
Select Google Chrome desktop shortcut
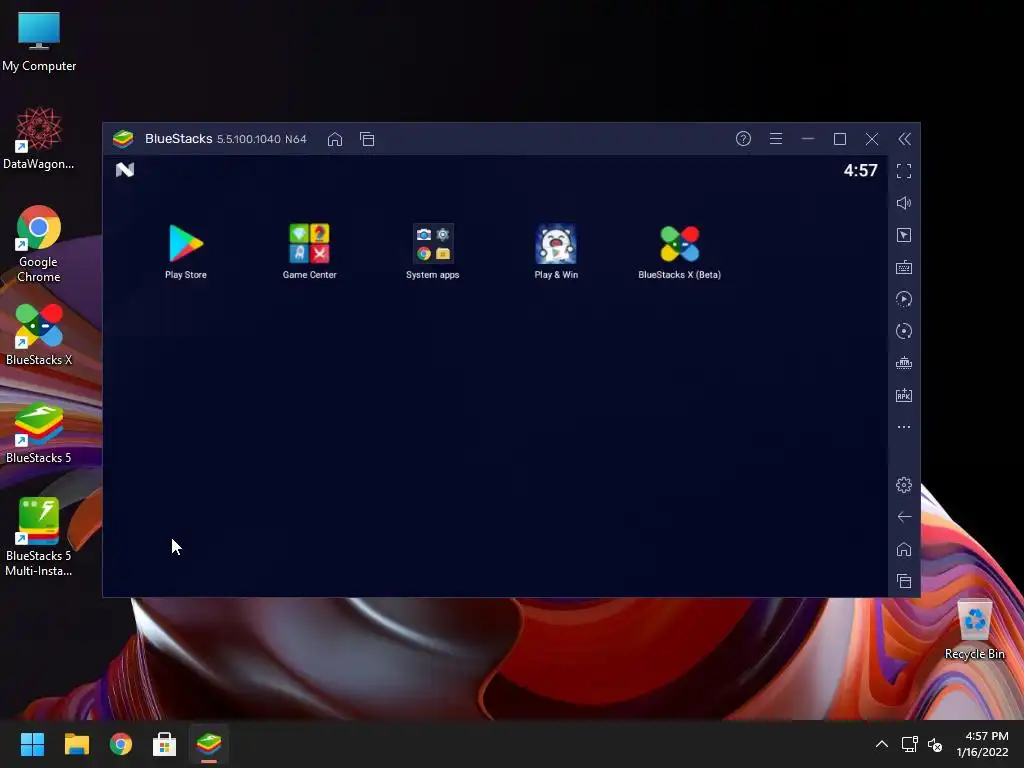pos(39,244)
